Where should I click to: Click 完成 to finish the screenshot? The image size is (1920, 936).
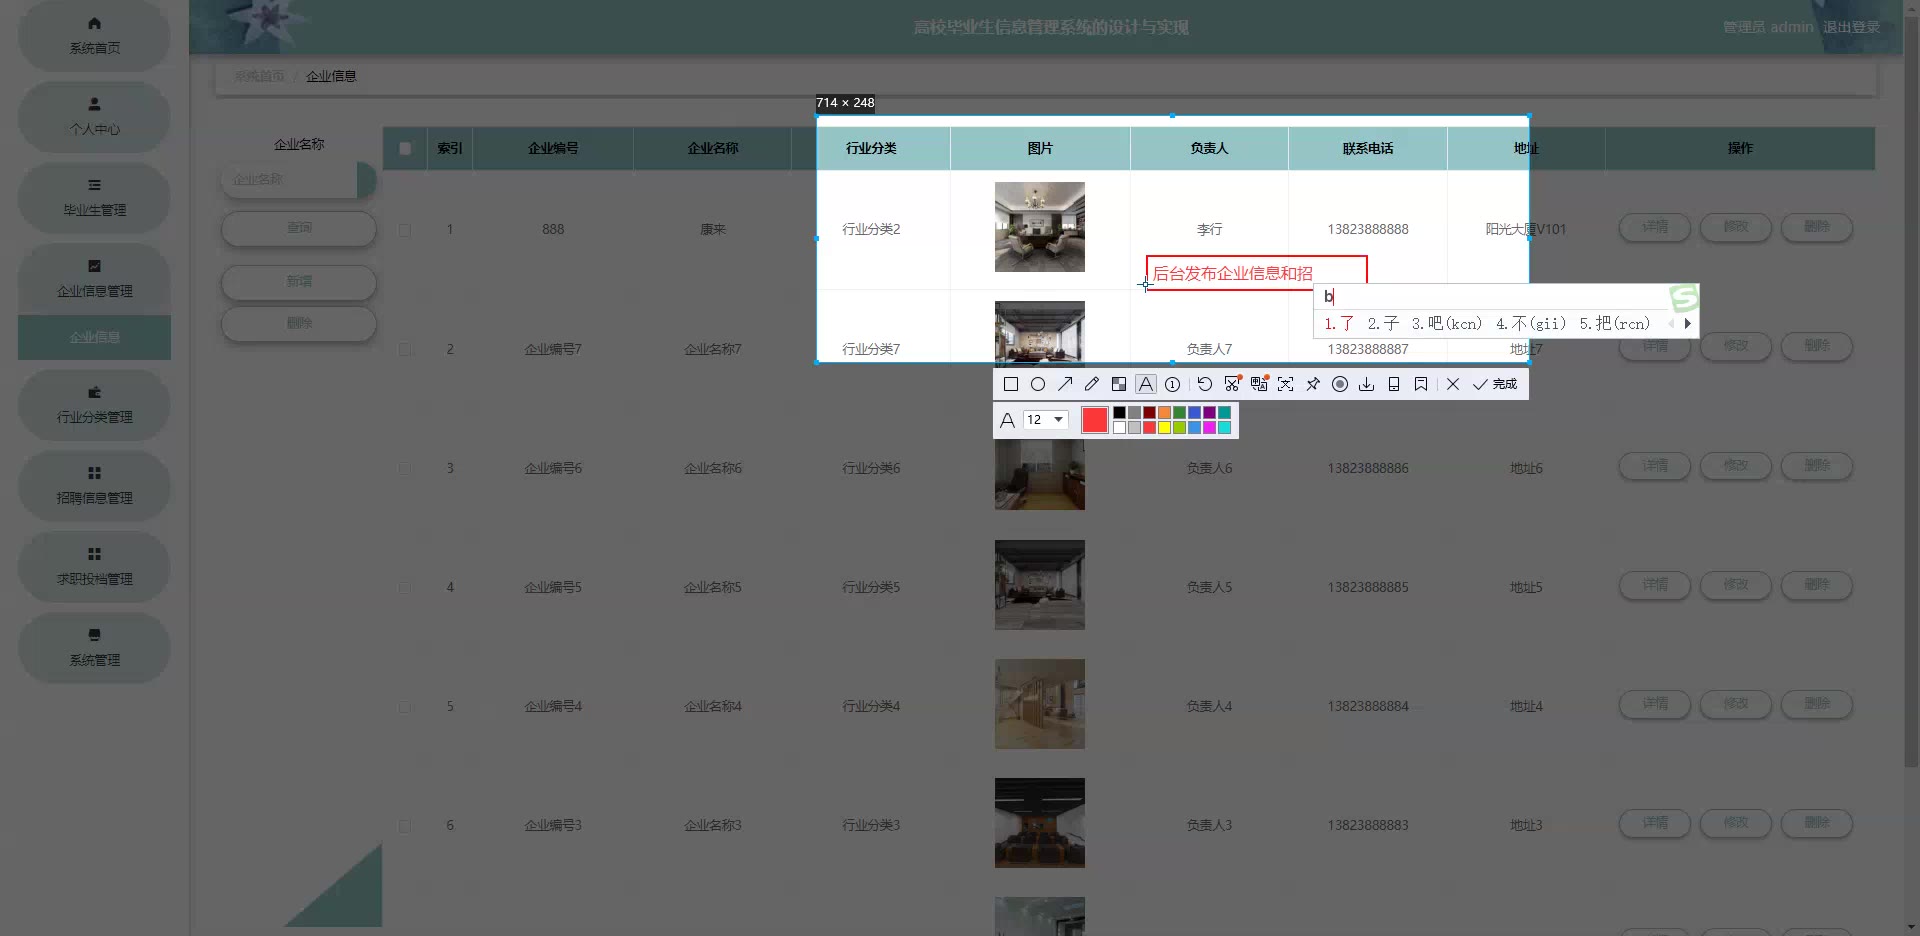point(1496,384)
